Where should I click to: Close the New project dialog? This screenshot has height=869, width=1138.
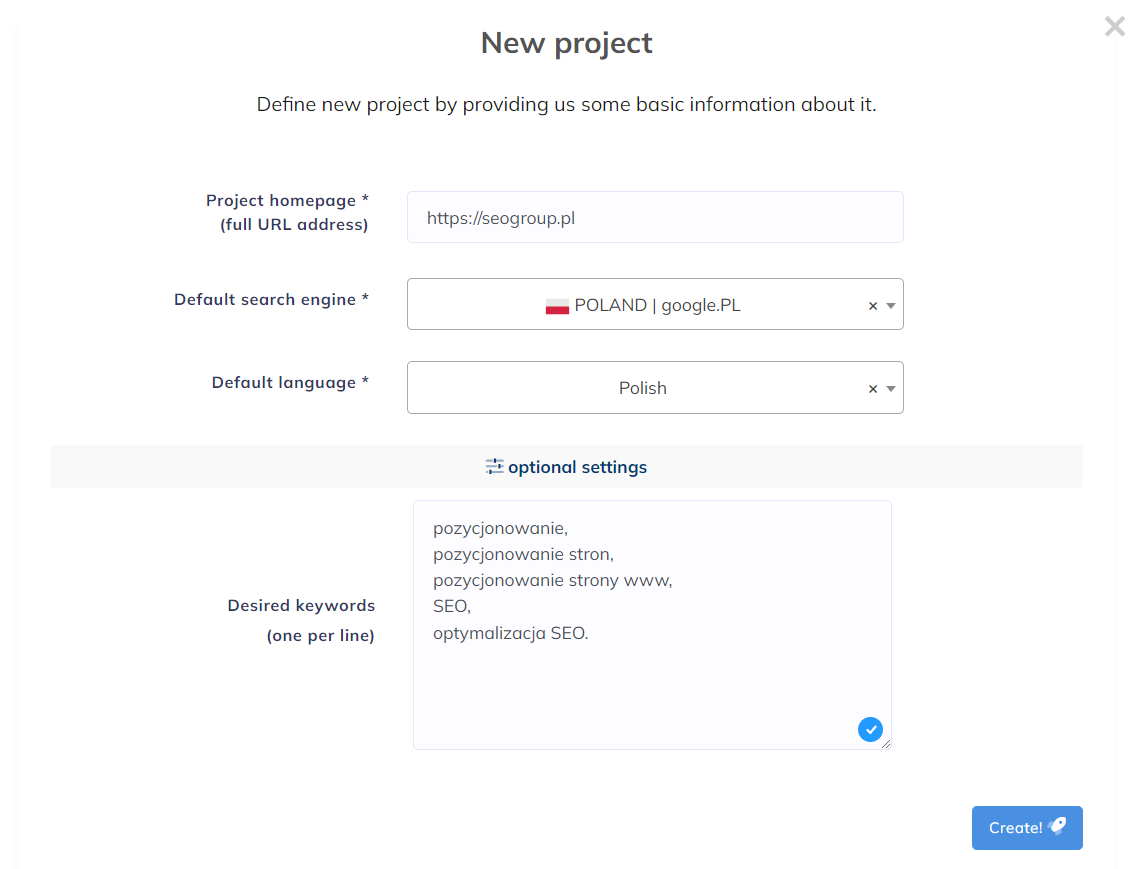1115,26
